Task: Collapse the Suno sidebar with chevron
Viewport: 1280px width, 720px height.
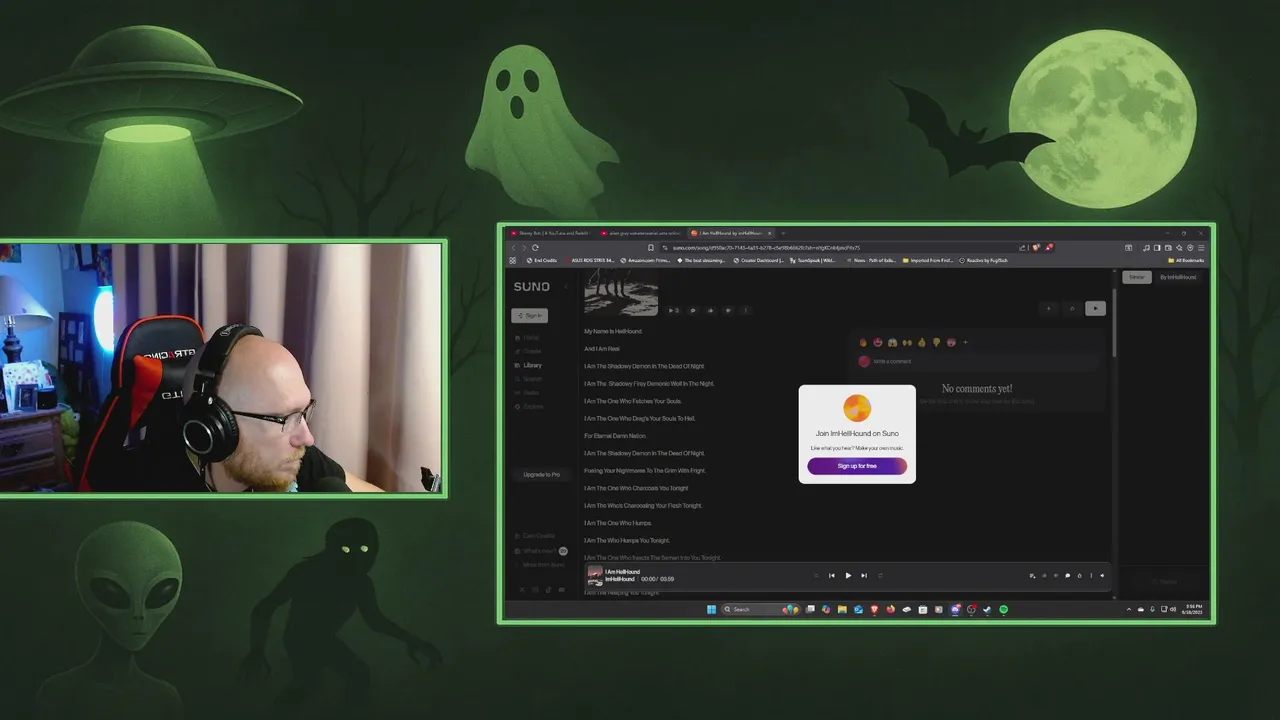Action: (x=566, y=287)
